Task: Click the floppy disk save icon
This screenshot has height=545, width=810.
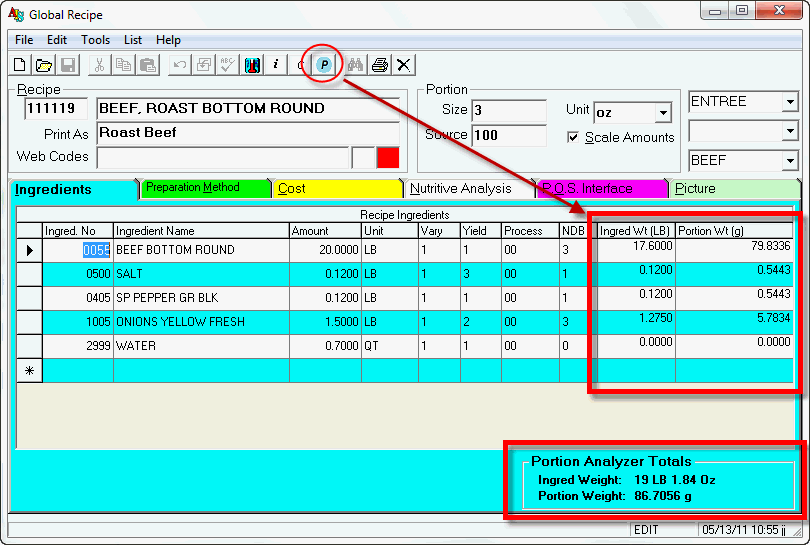Action: coord(68,65)
